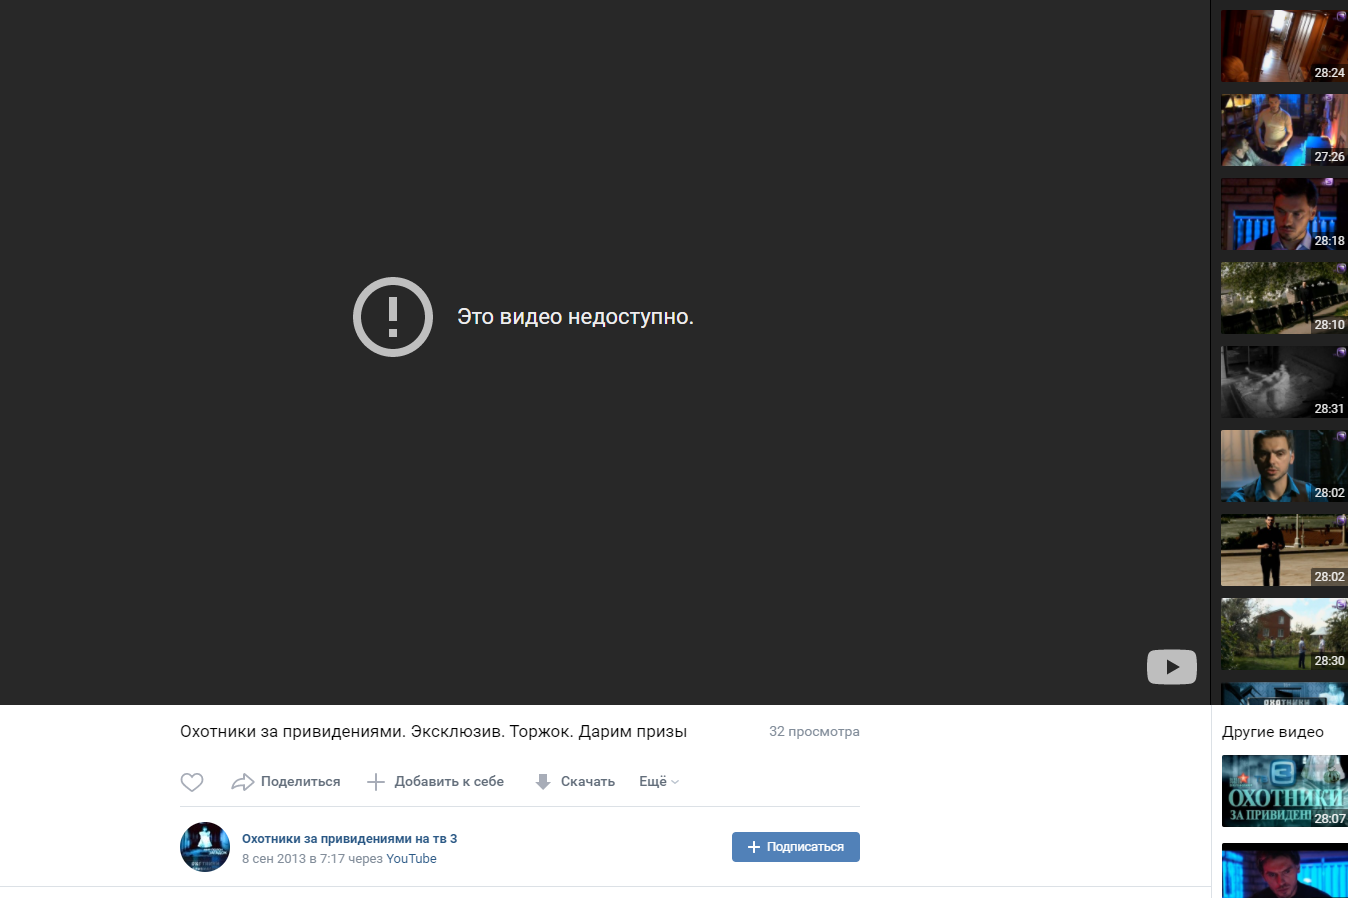Open the 28:31 video thumbnail
This screenshot has width=1348, height=898.
click(1283, 382)
